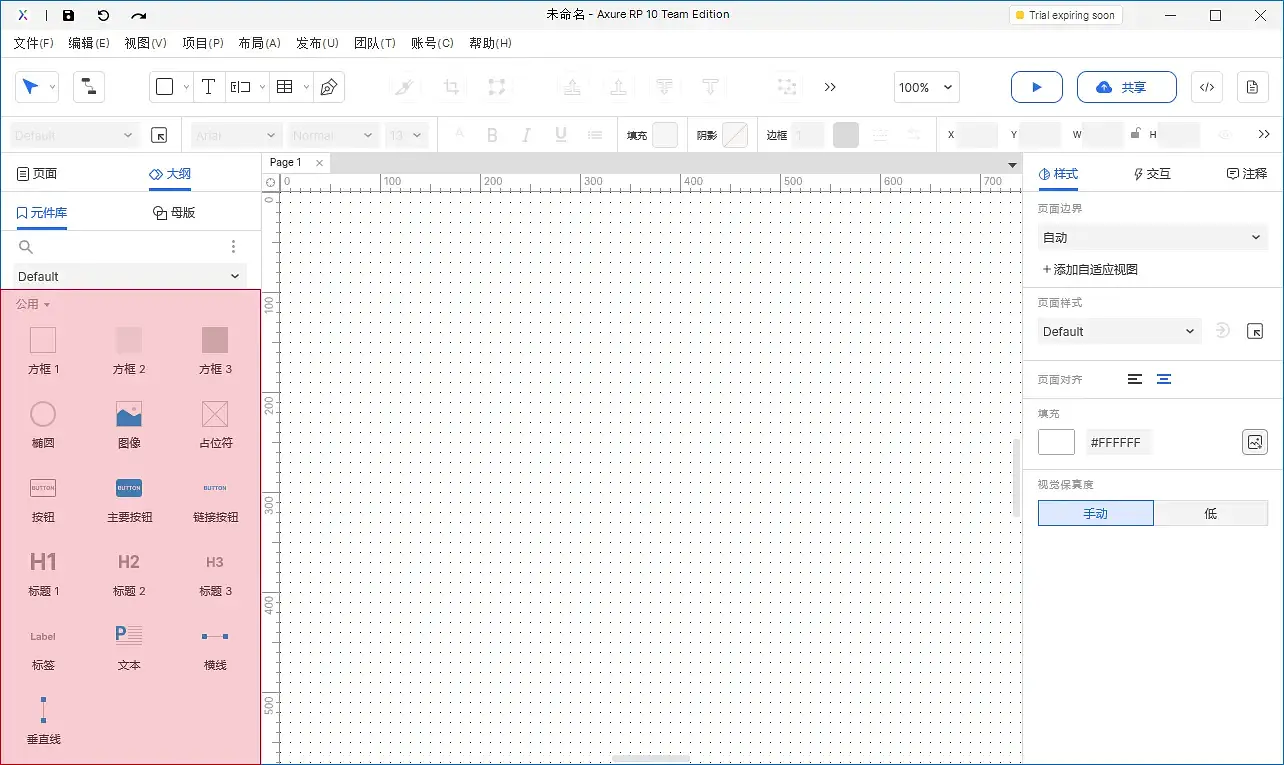The width and height of the screenshot is (1284, 765).
Task: Switch to the 交互 panel tab
Action: [x=1151, y=173]
